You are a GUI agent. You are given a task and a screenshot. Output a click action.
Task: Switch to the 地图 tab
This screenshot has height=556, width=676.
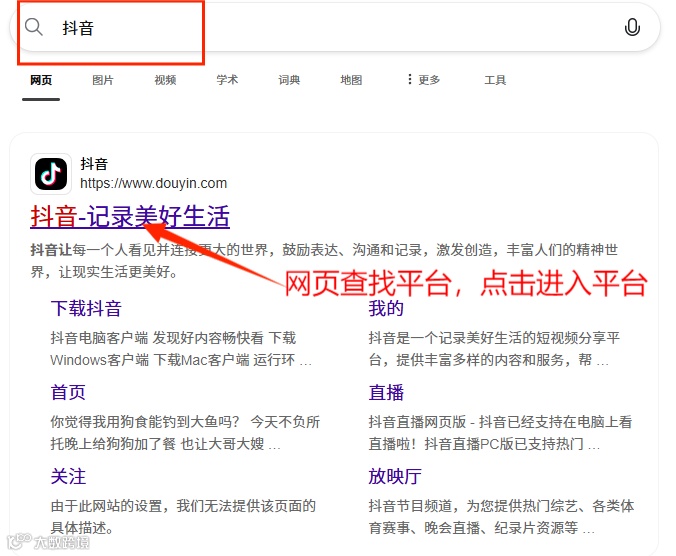[351, 80]
